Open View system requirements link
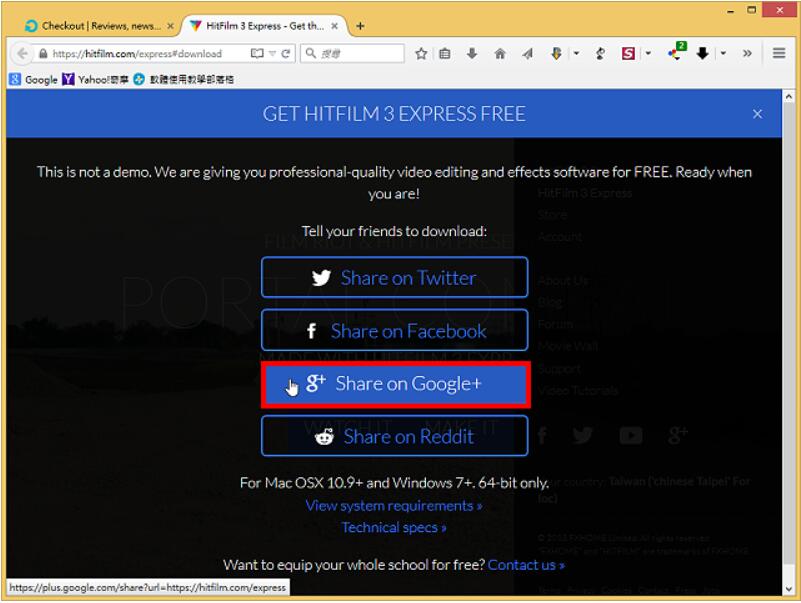The image size is (801, 603). 393,505
